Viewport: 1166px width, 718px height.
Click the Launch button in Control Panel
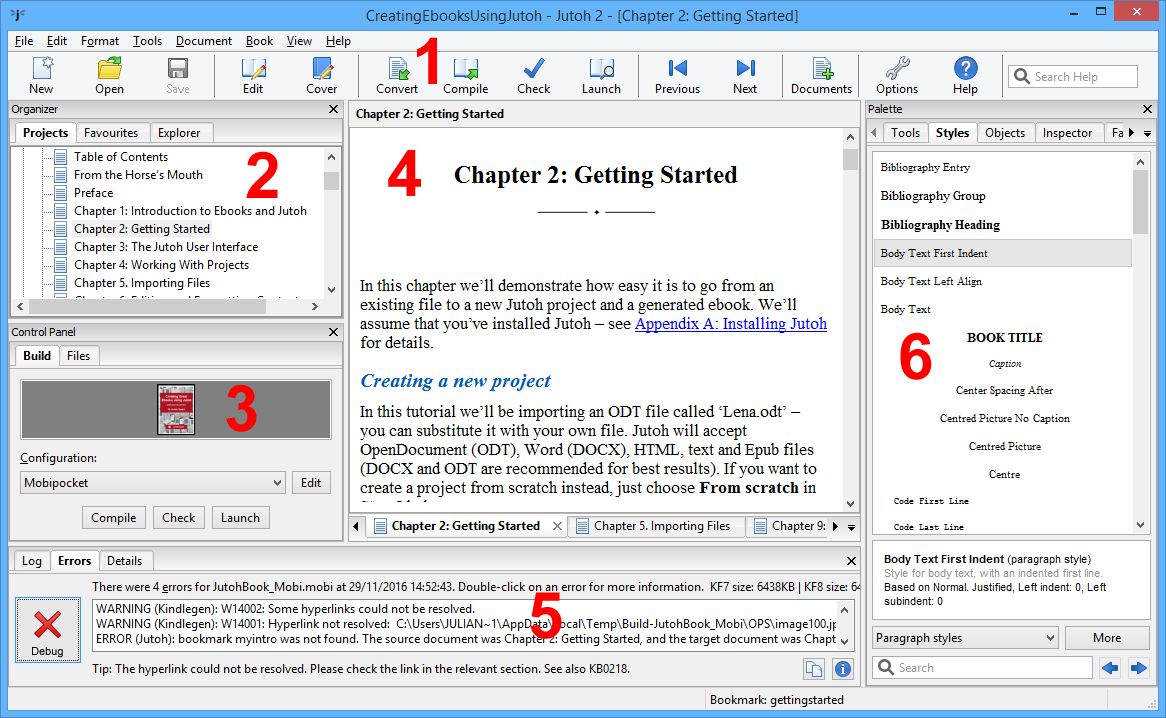[240, 518]
